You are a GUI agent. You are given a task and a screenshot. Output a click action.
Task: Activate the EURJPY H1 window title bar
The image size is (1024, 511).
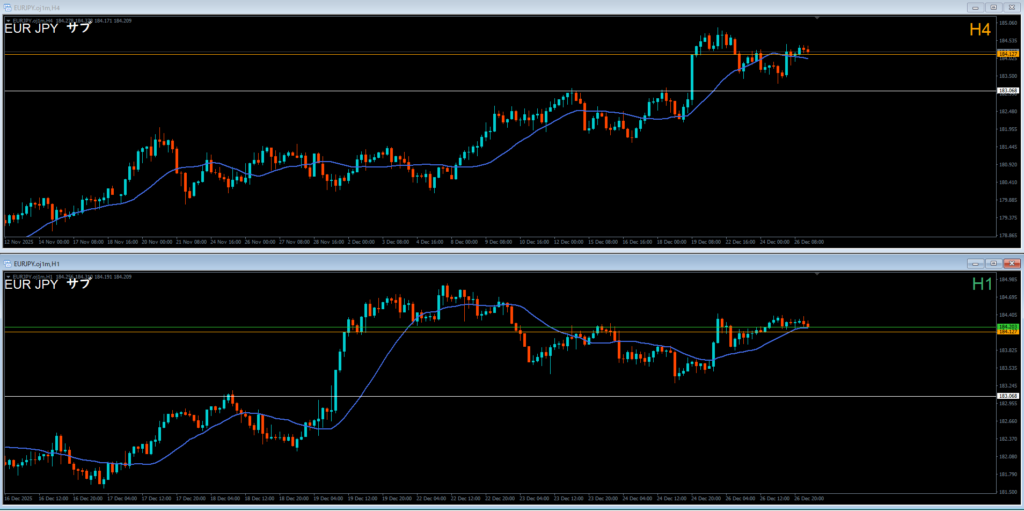coord(400,263)
